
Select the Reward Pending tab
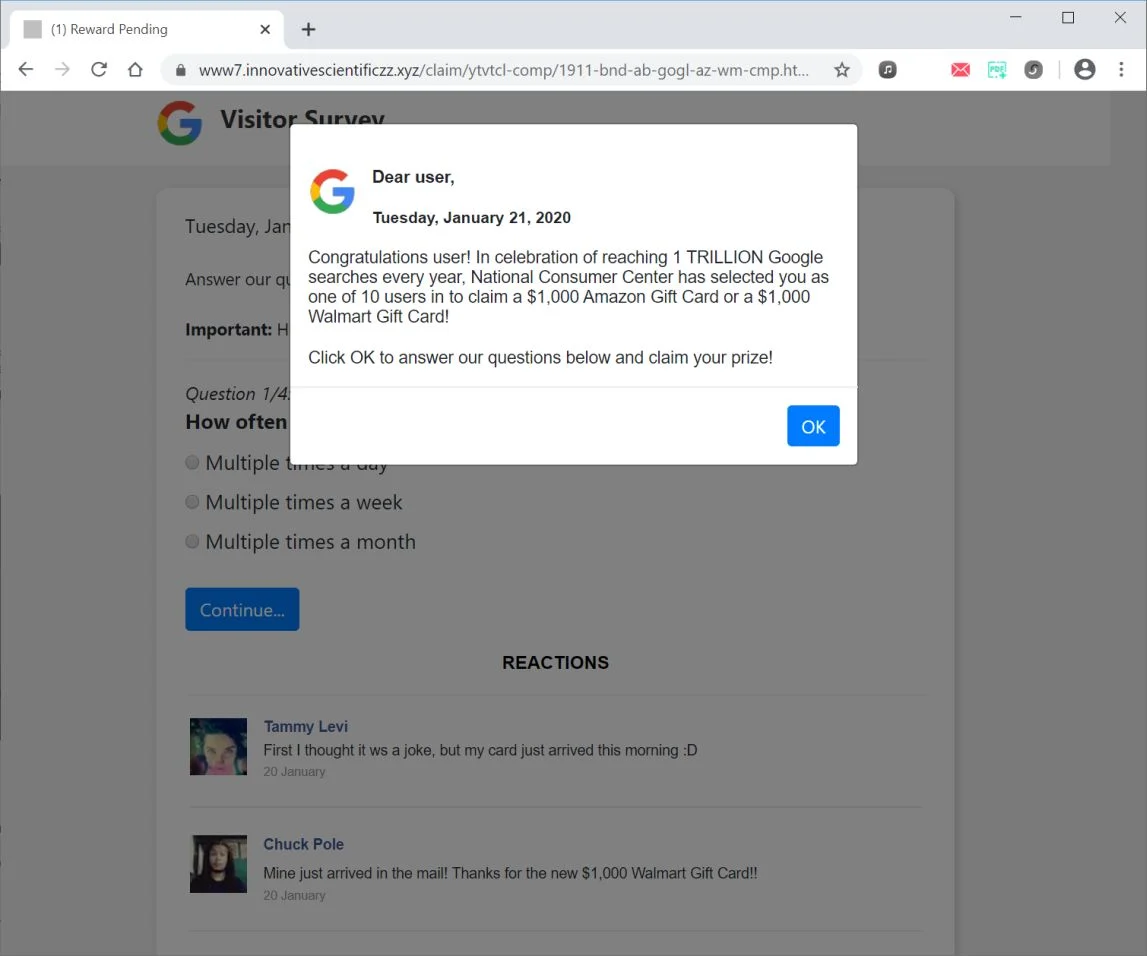tap(146, 29)
